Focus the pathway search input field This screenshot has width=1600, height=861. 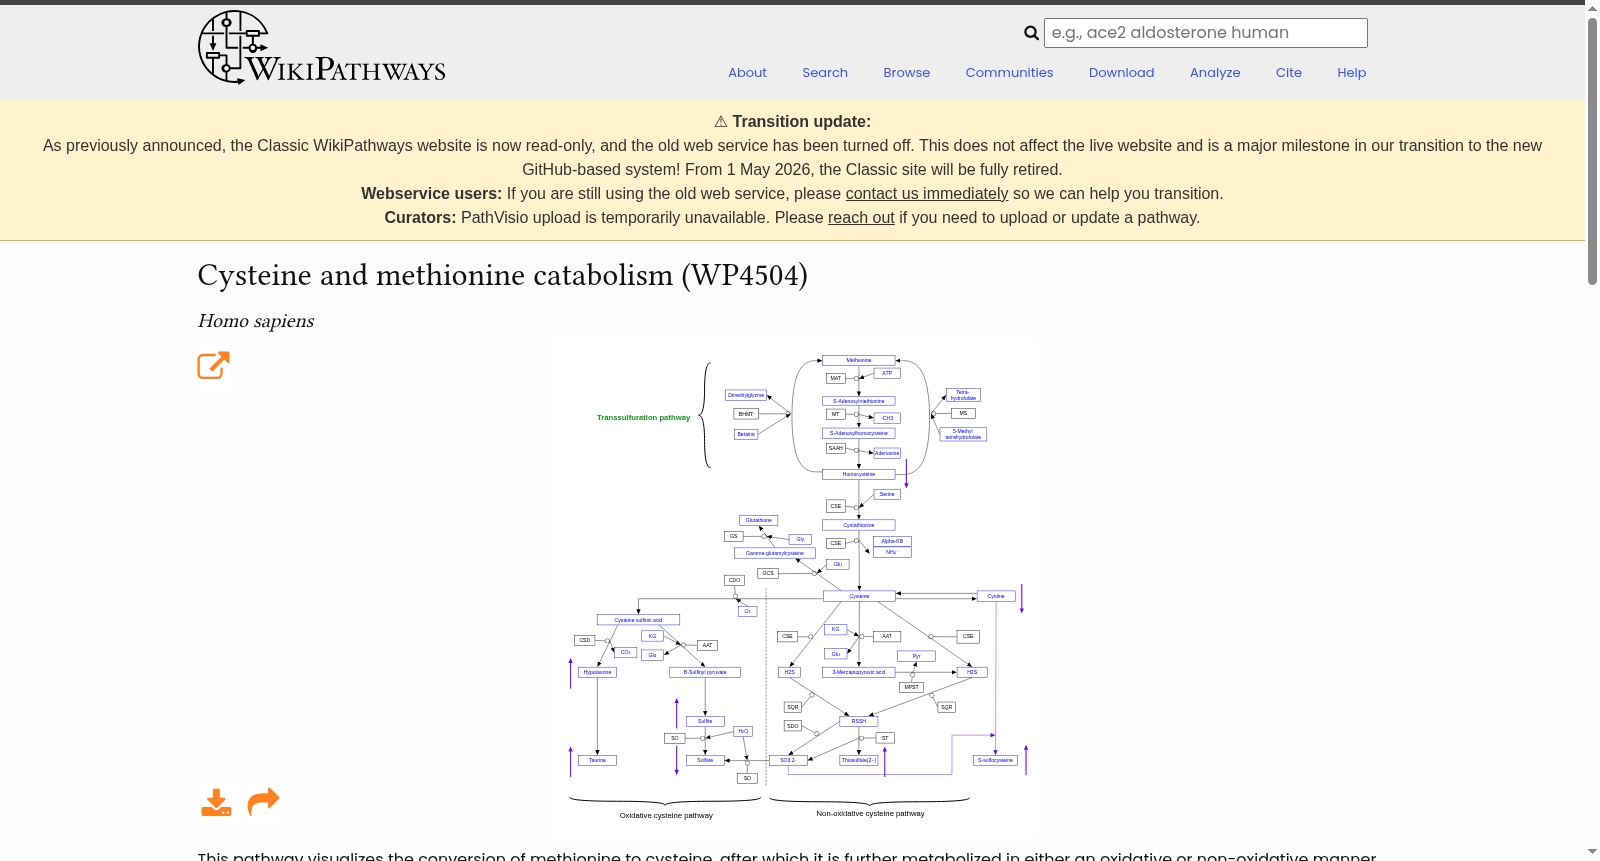coord(1206,33)
